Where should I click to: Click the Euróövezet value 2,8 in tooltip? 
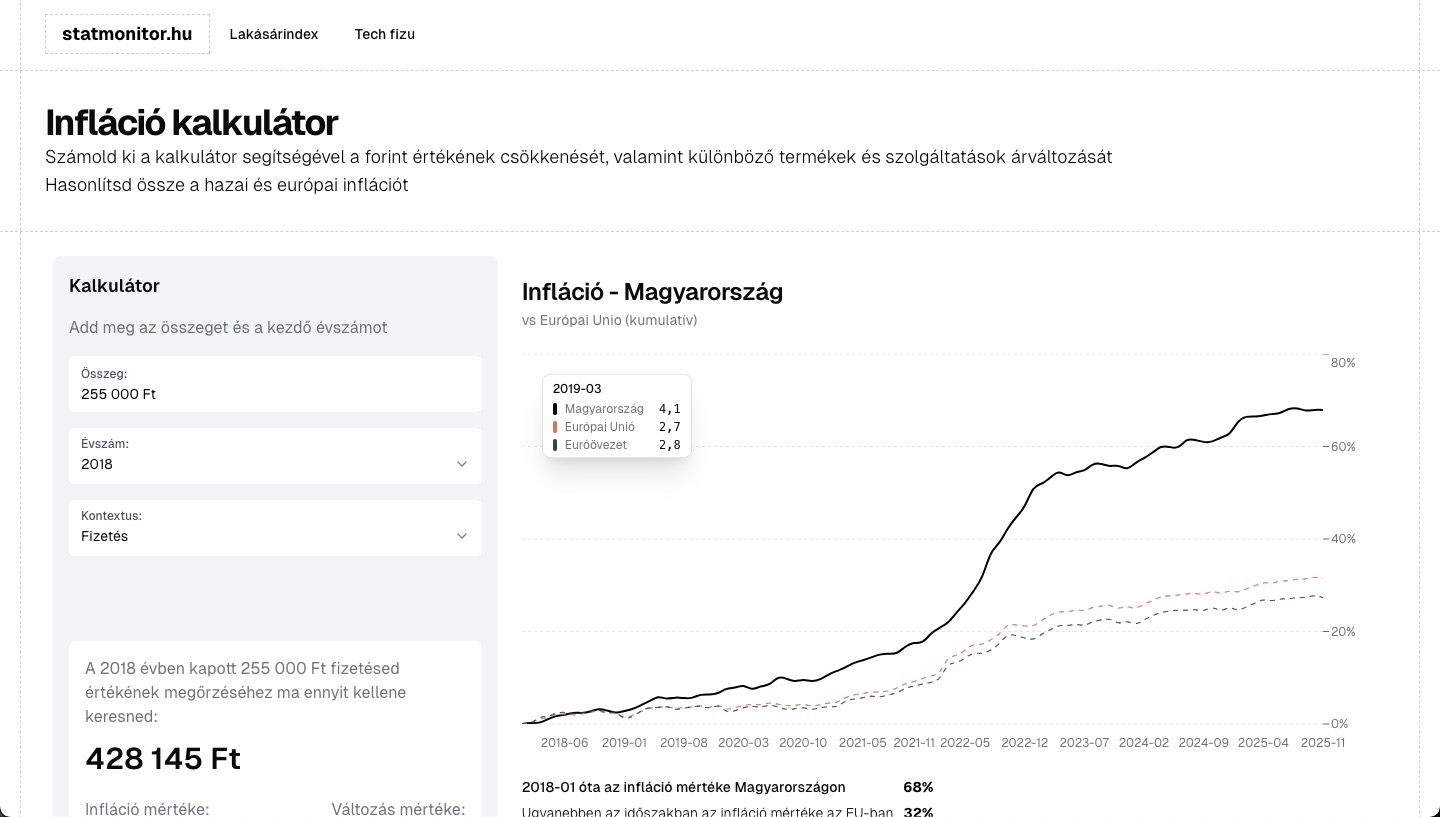pyautogui.click(x=669, y=445)
